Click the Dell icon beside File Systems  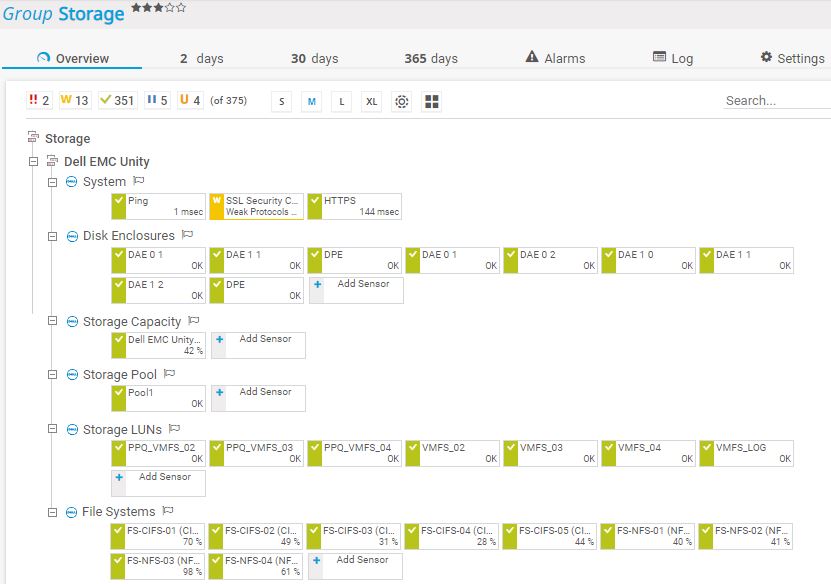[x=71, y=512]
